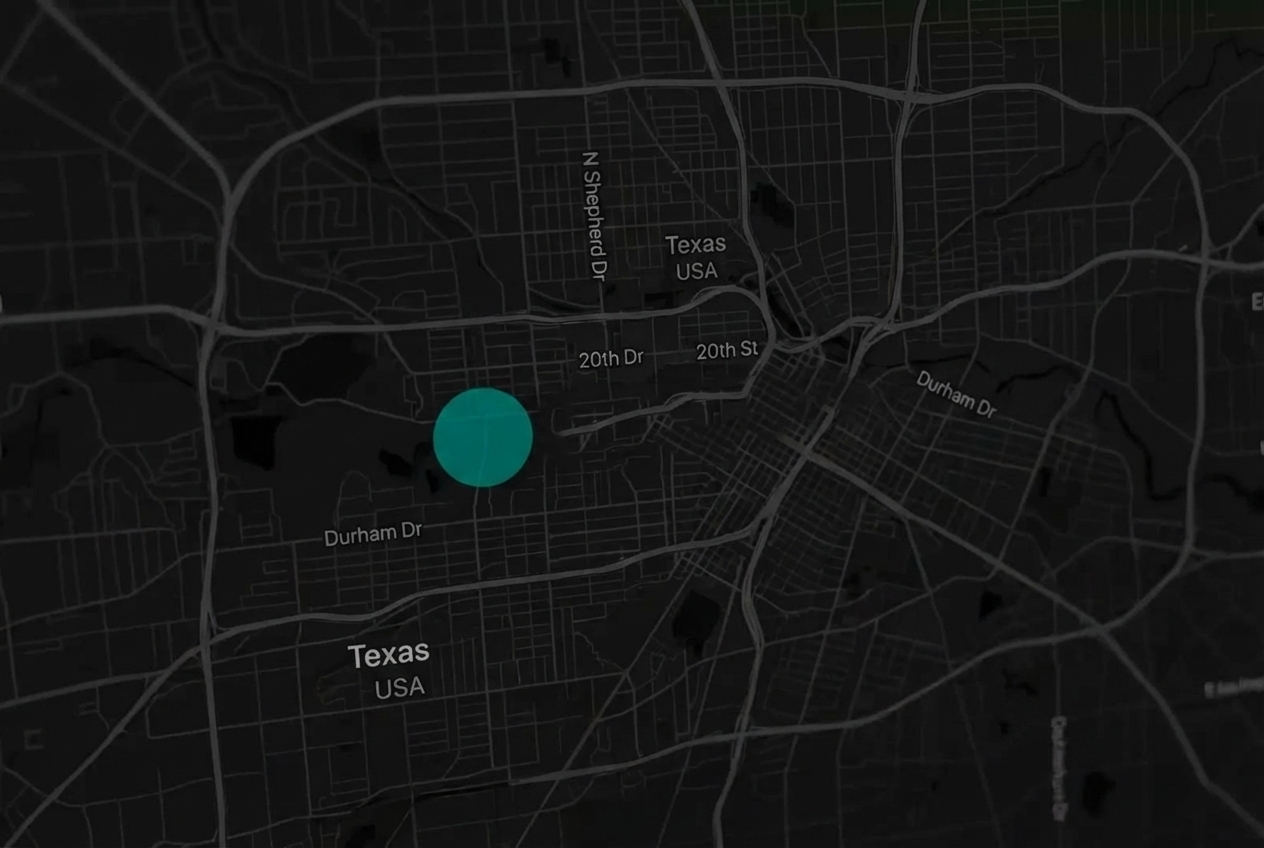This screenshot has width=1264, height=848.
Task: Click the dark patch south of downtown
Action: [x=697, y=613]
